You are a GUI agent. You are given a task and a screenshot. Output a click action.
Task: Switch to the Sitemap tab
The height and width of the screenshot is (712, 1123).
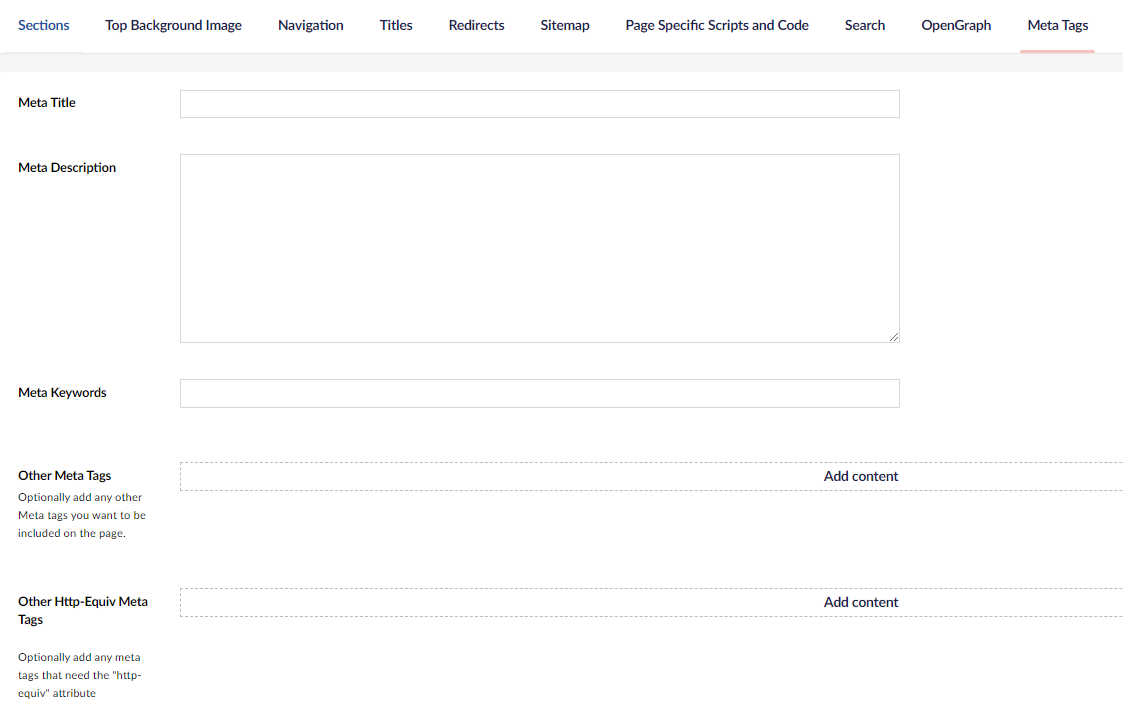point(565,25)
